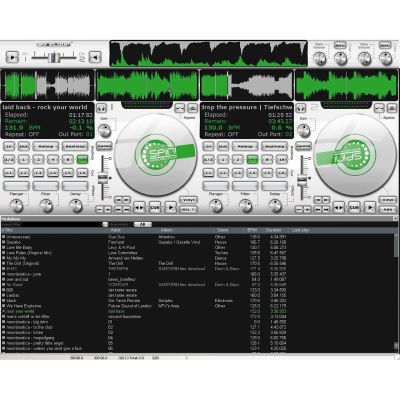Enable Vinyl mode on the drop the pressure deck

[388, 200]
